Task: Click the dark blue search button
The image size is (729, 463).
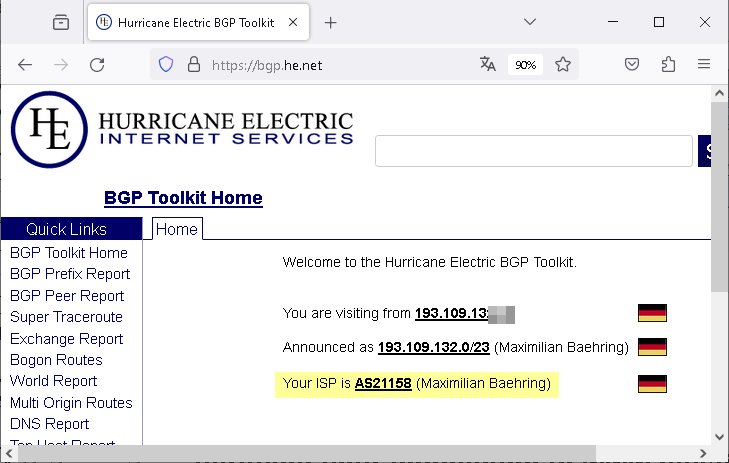Action: (705, 151)
